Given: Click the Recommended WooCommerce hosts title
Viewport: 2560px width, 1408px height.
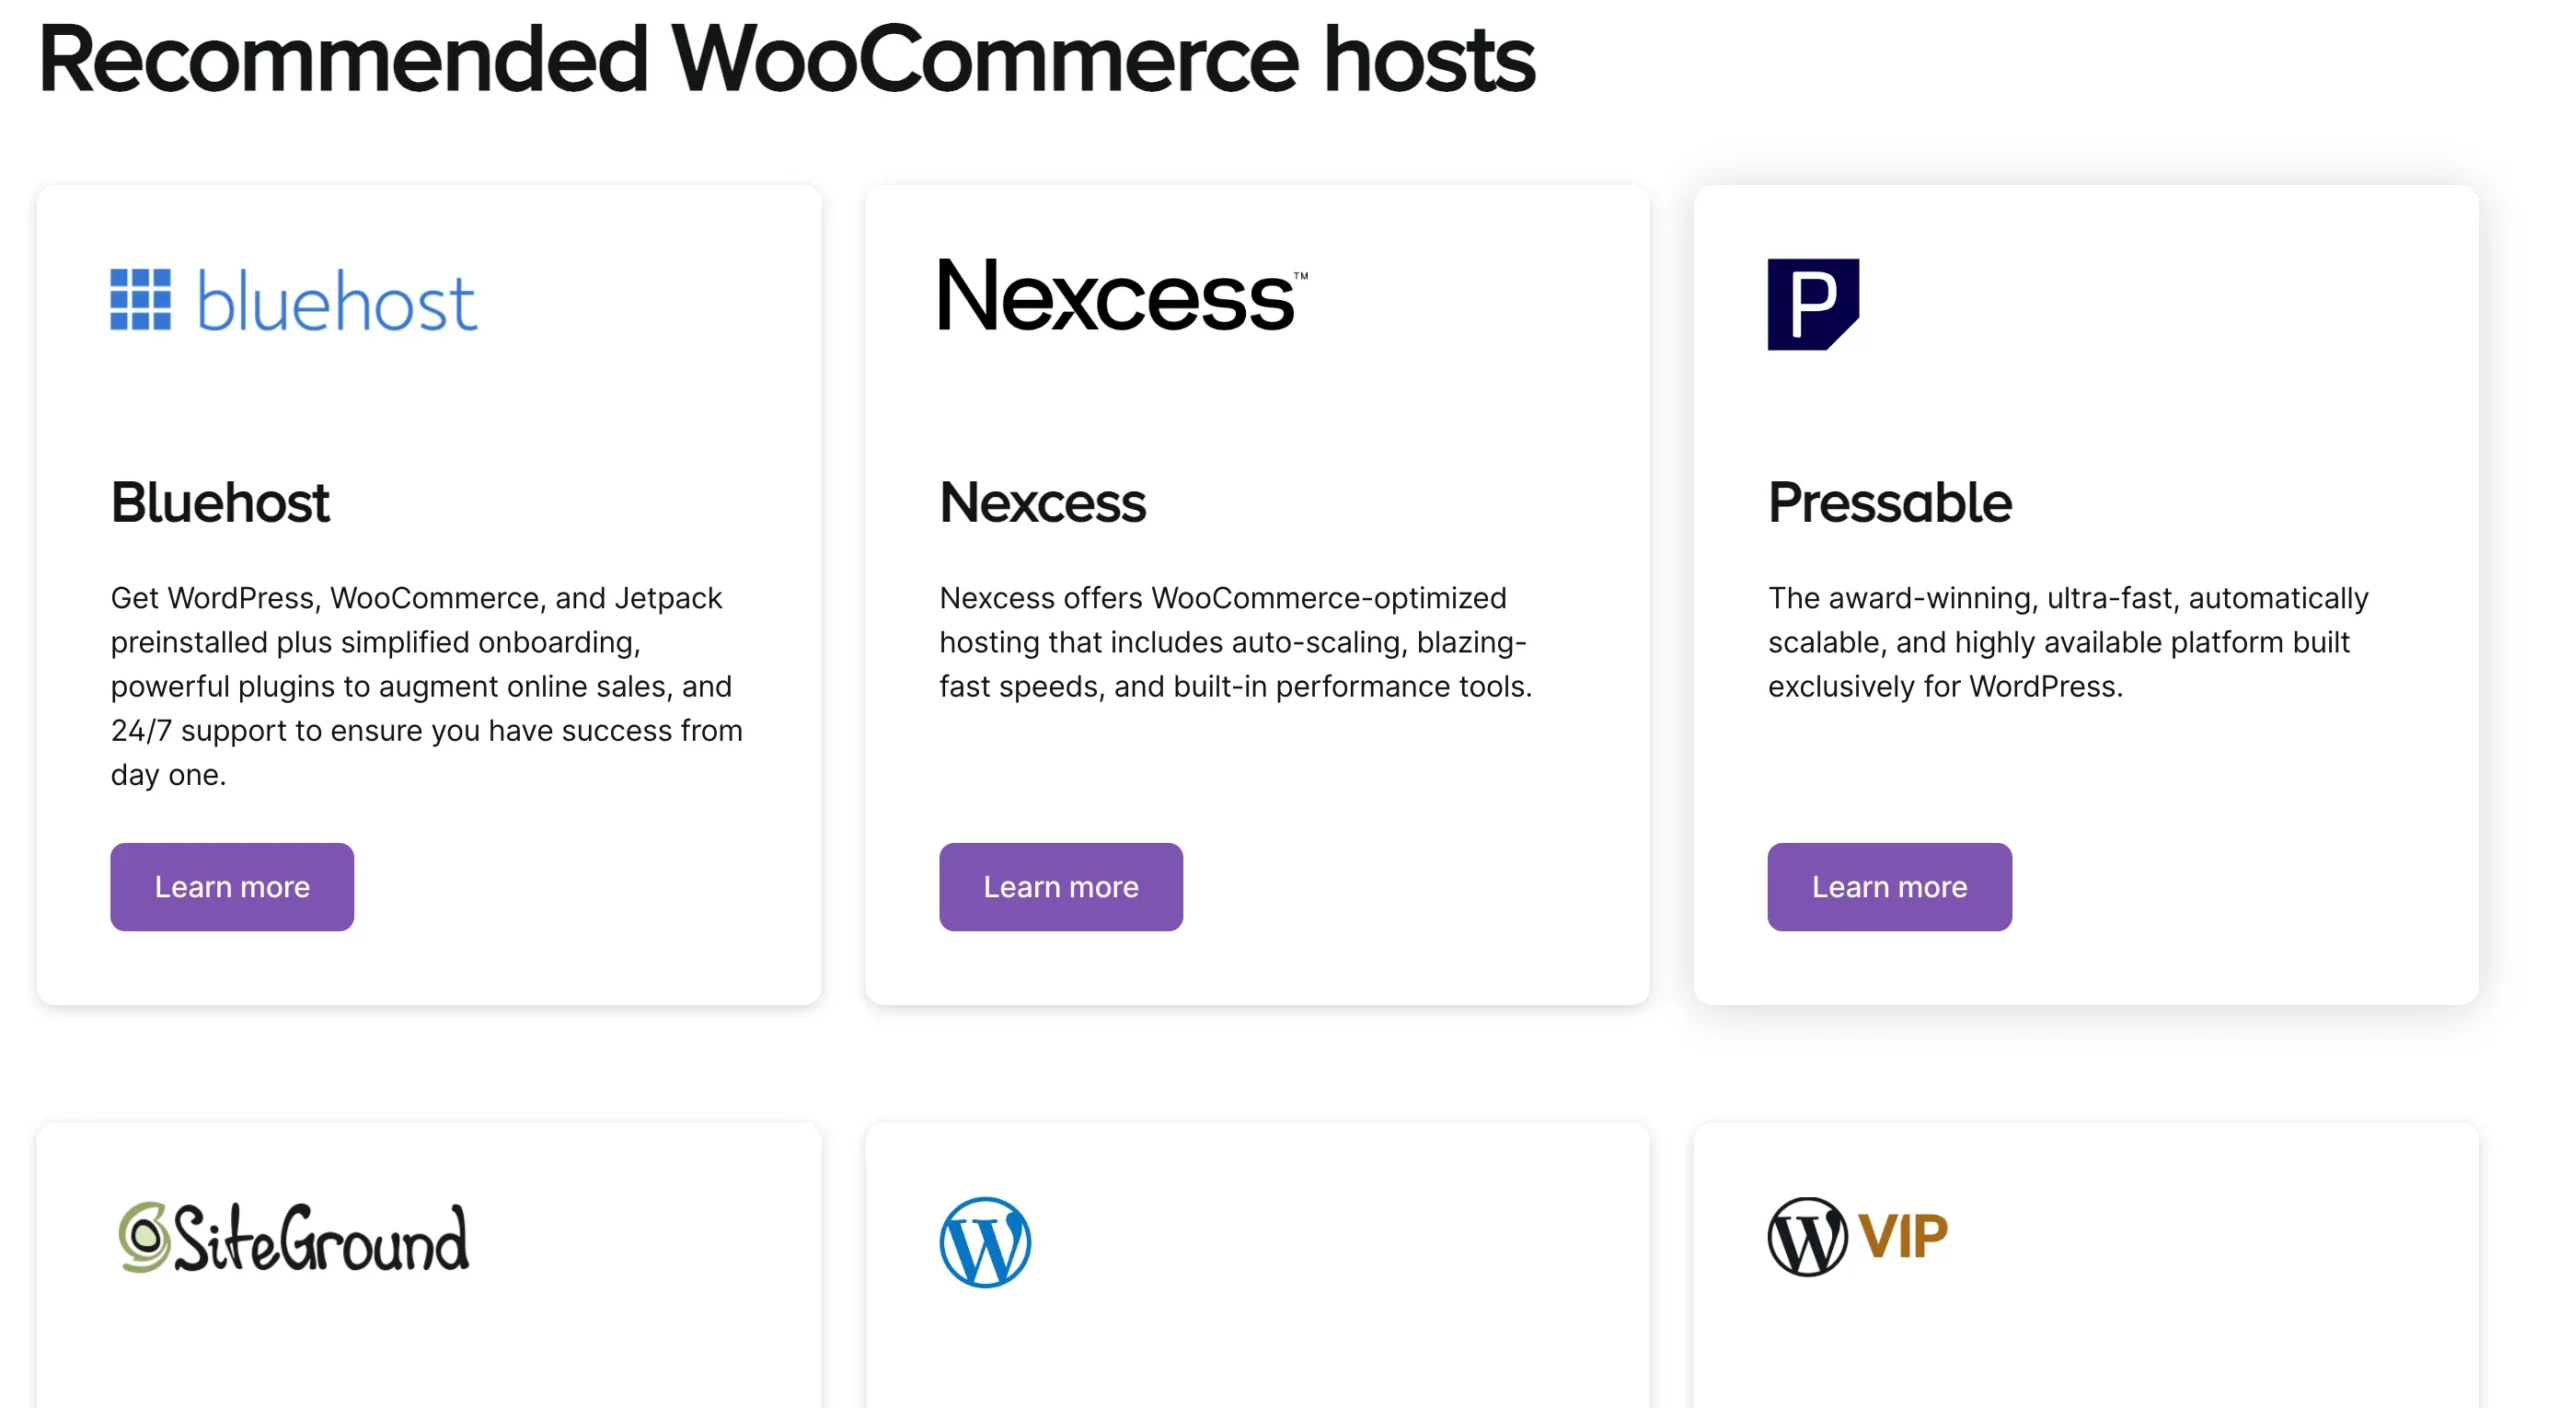Looking at the screenshot, I should click(x=786, y=60).
